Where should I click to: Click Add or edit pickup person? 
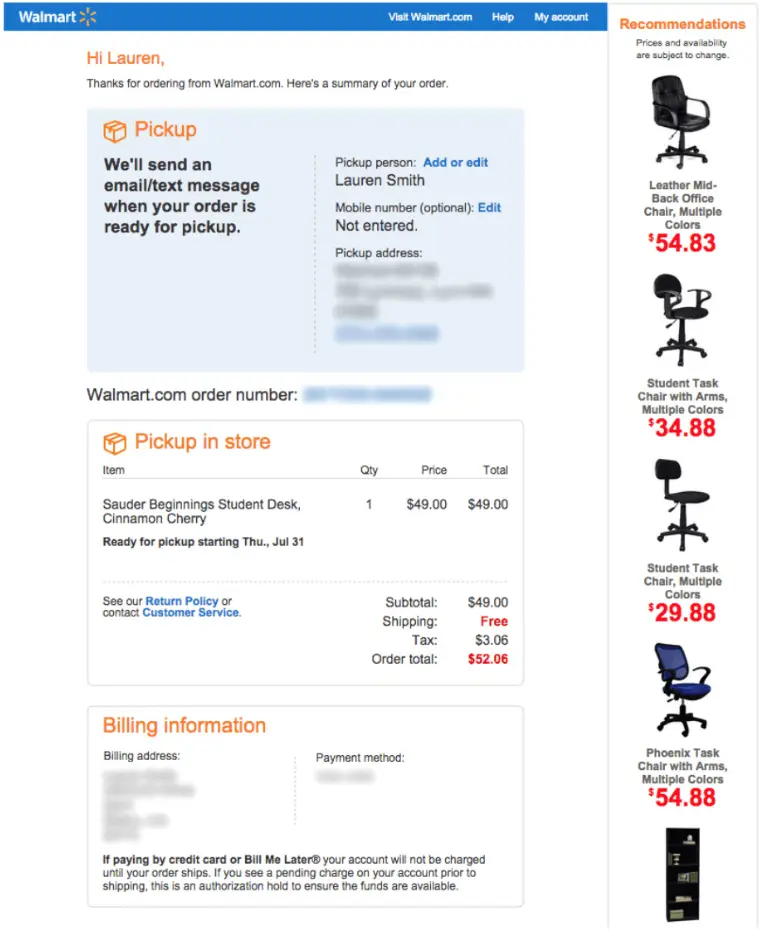(456, 162)
